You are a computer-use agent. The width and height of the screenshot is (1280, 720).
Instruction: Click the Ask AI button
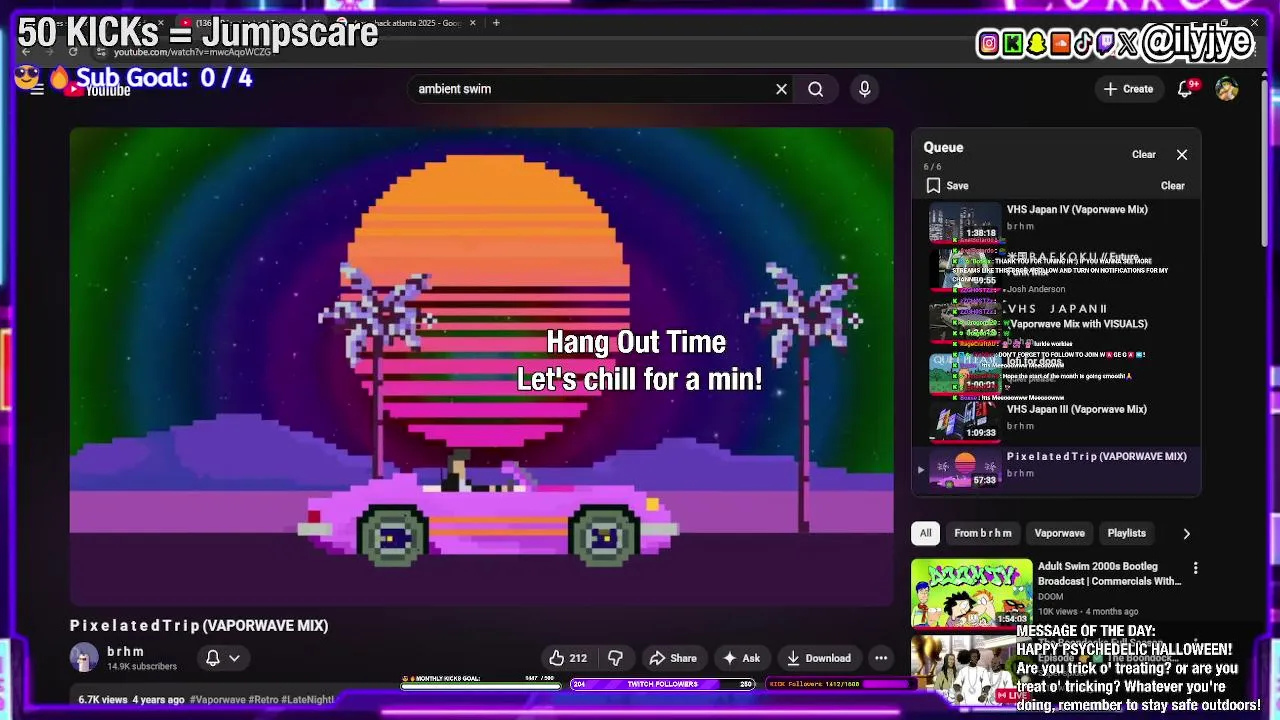[x=741, y=658]
